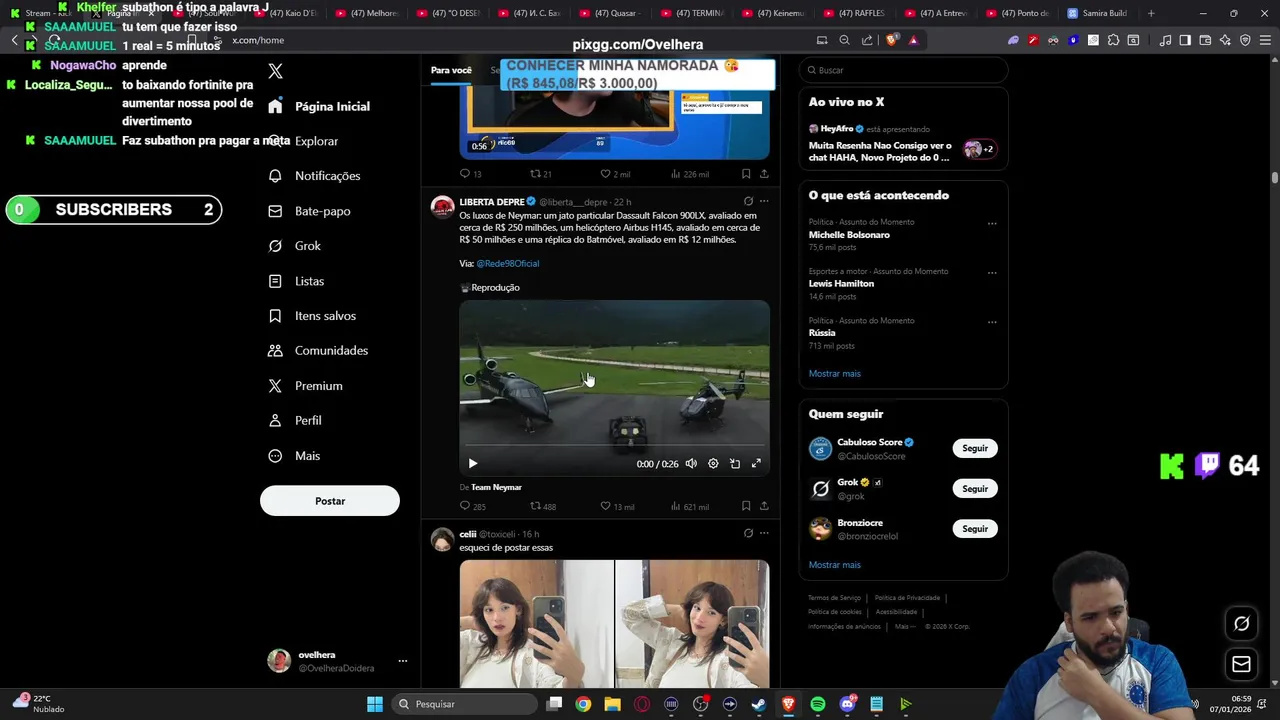Image resolution: width=1280 pixels, height=720 pixels.
Task: Switch to the Para você tab
Action: tap(451, 70)
